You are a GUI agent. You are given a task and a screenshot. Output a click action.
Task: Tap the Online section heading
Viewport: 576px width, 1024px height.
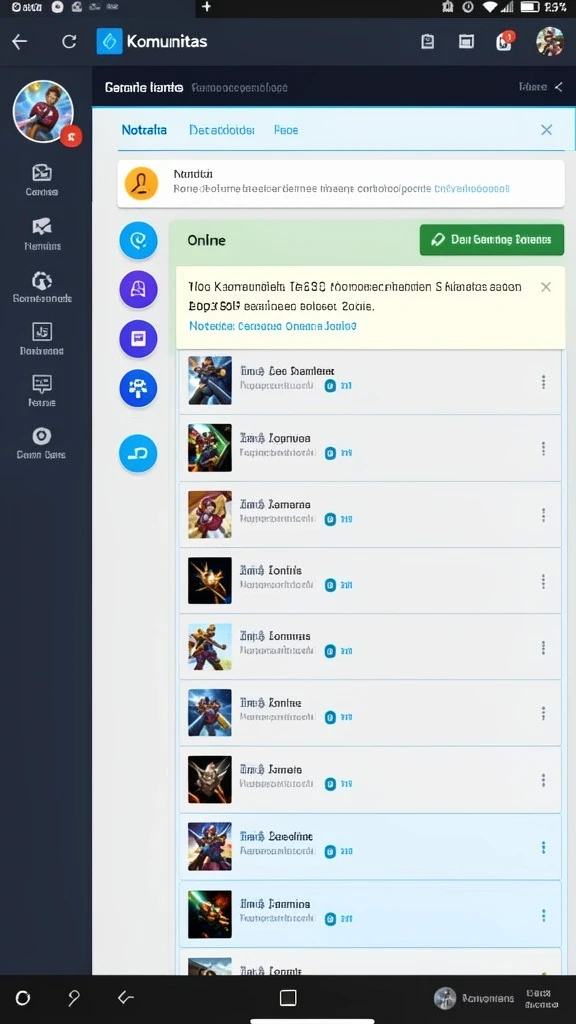(206, 240)
